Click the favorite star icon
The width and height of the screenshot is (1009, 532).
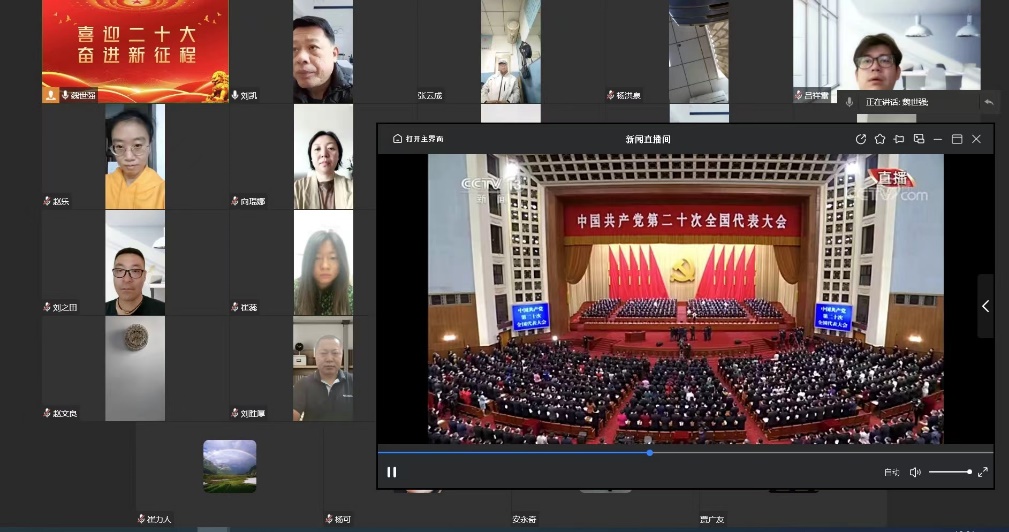coord(880,139)
